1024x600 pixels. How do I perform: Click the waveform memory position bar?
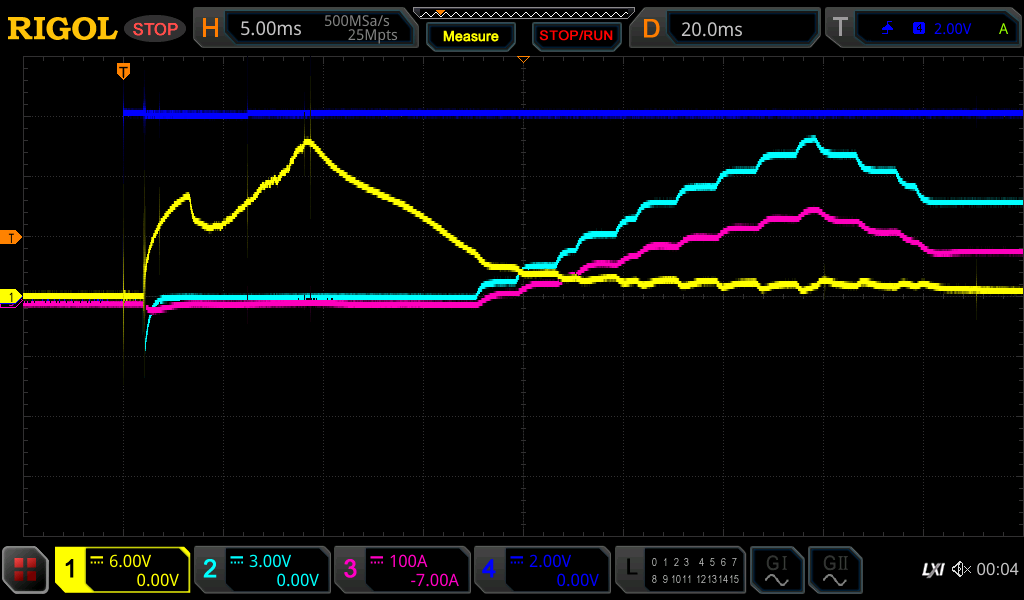pos(523,13)
